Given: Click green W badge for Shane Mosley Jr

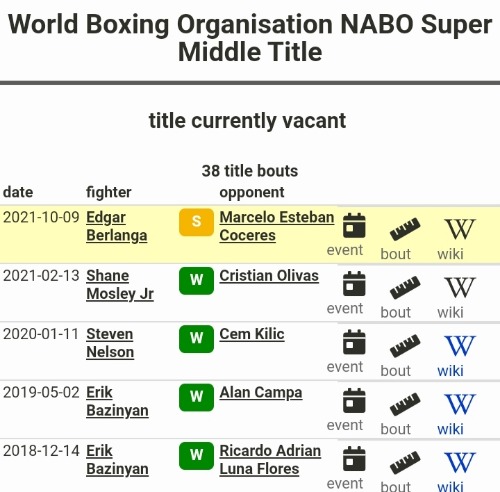Looking at the screenshot, I should [196, 281].
